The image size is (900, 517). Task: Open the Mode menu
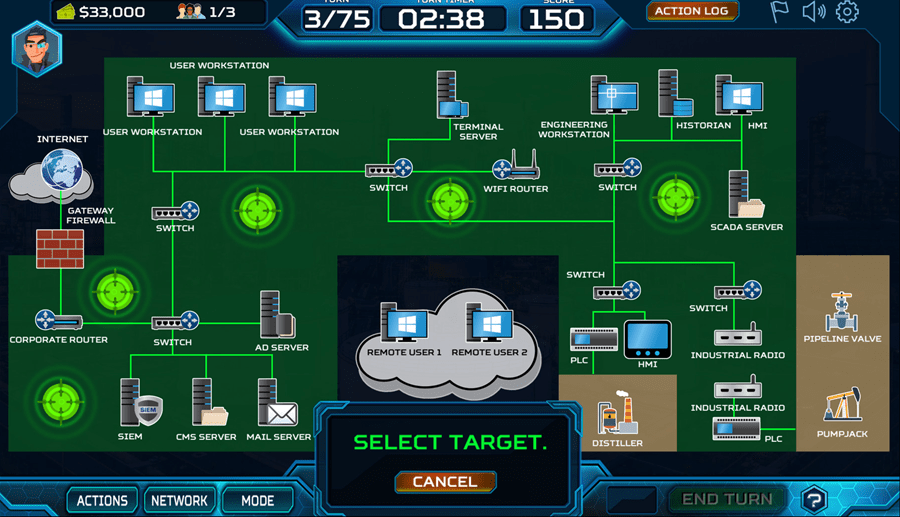tap(257, 500)
